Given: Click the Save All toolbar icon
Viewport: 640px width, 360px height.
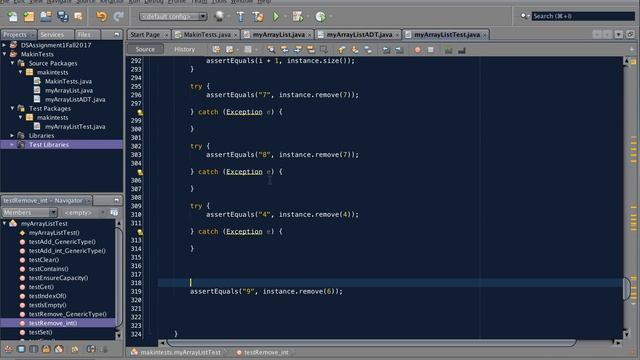Looking at the screenshot, I should coord(62,16).
